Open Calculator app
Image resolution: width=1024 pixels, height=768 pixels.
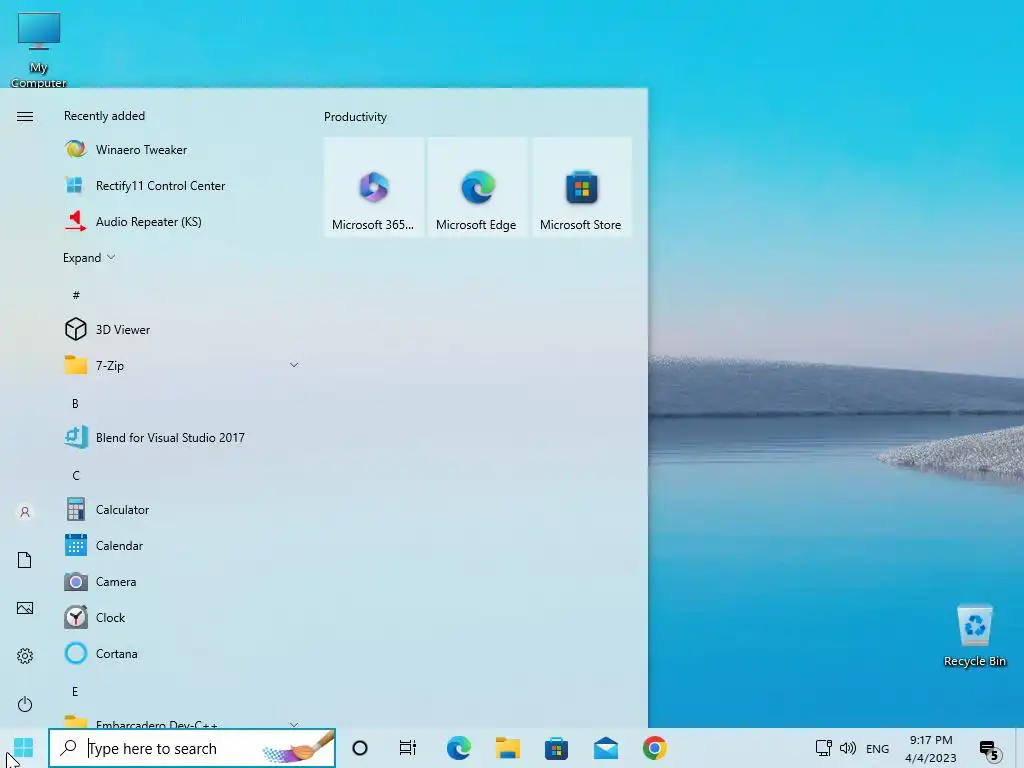point(182,509)
